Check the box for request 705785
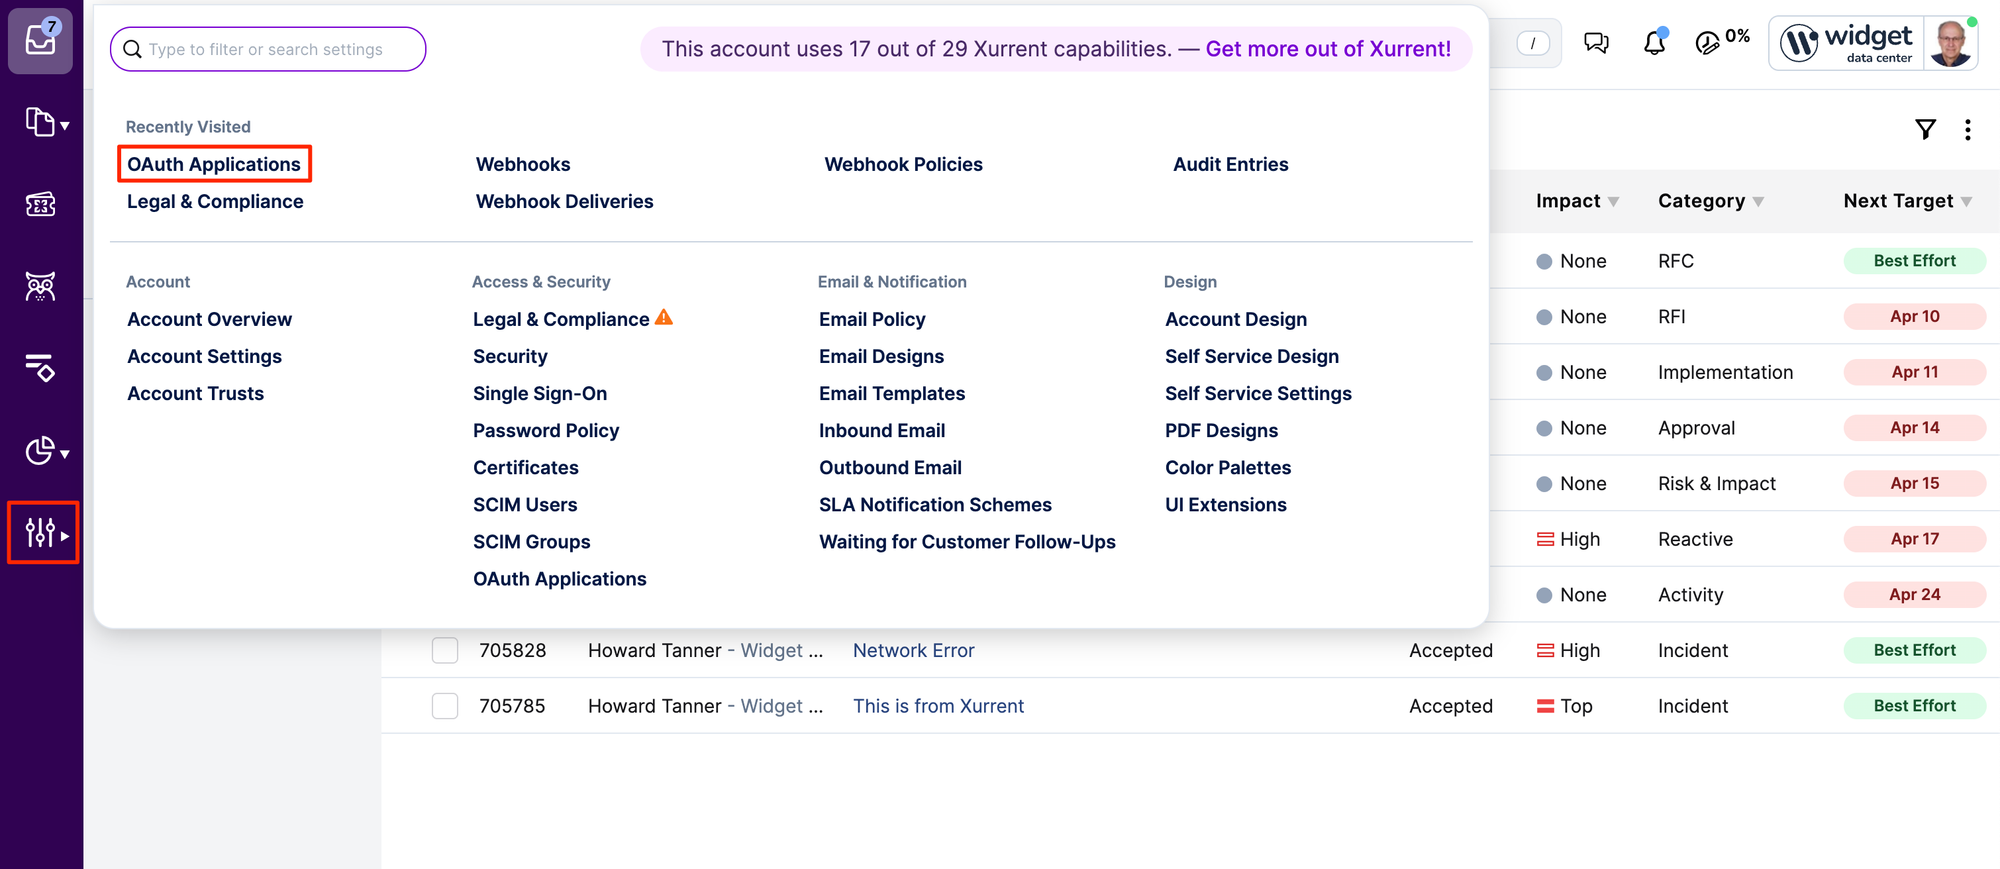2000x869 pixels. coord(445,706)
